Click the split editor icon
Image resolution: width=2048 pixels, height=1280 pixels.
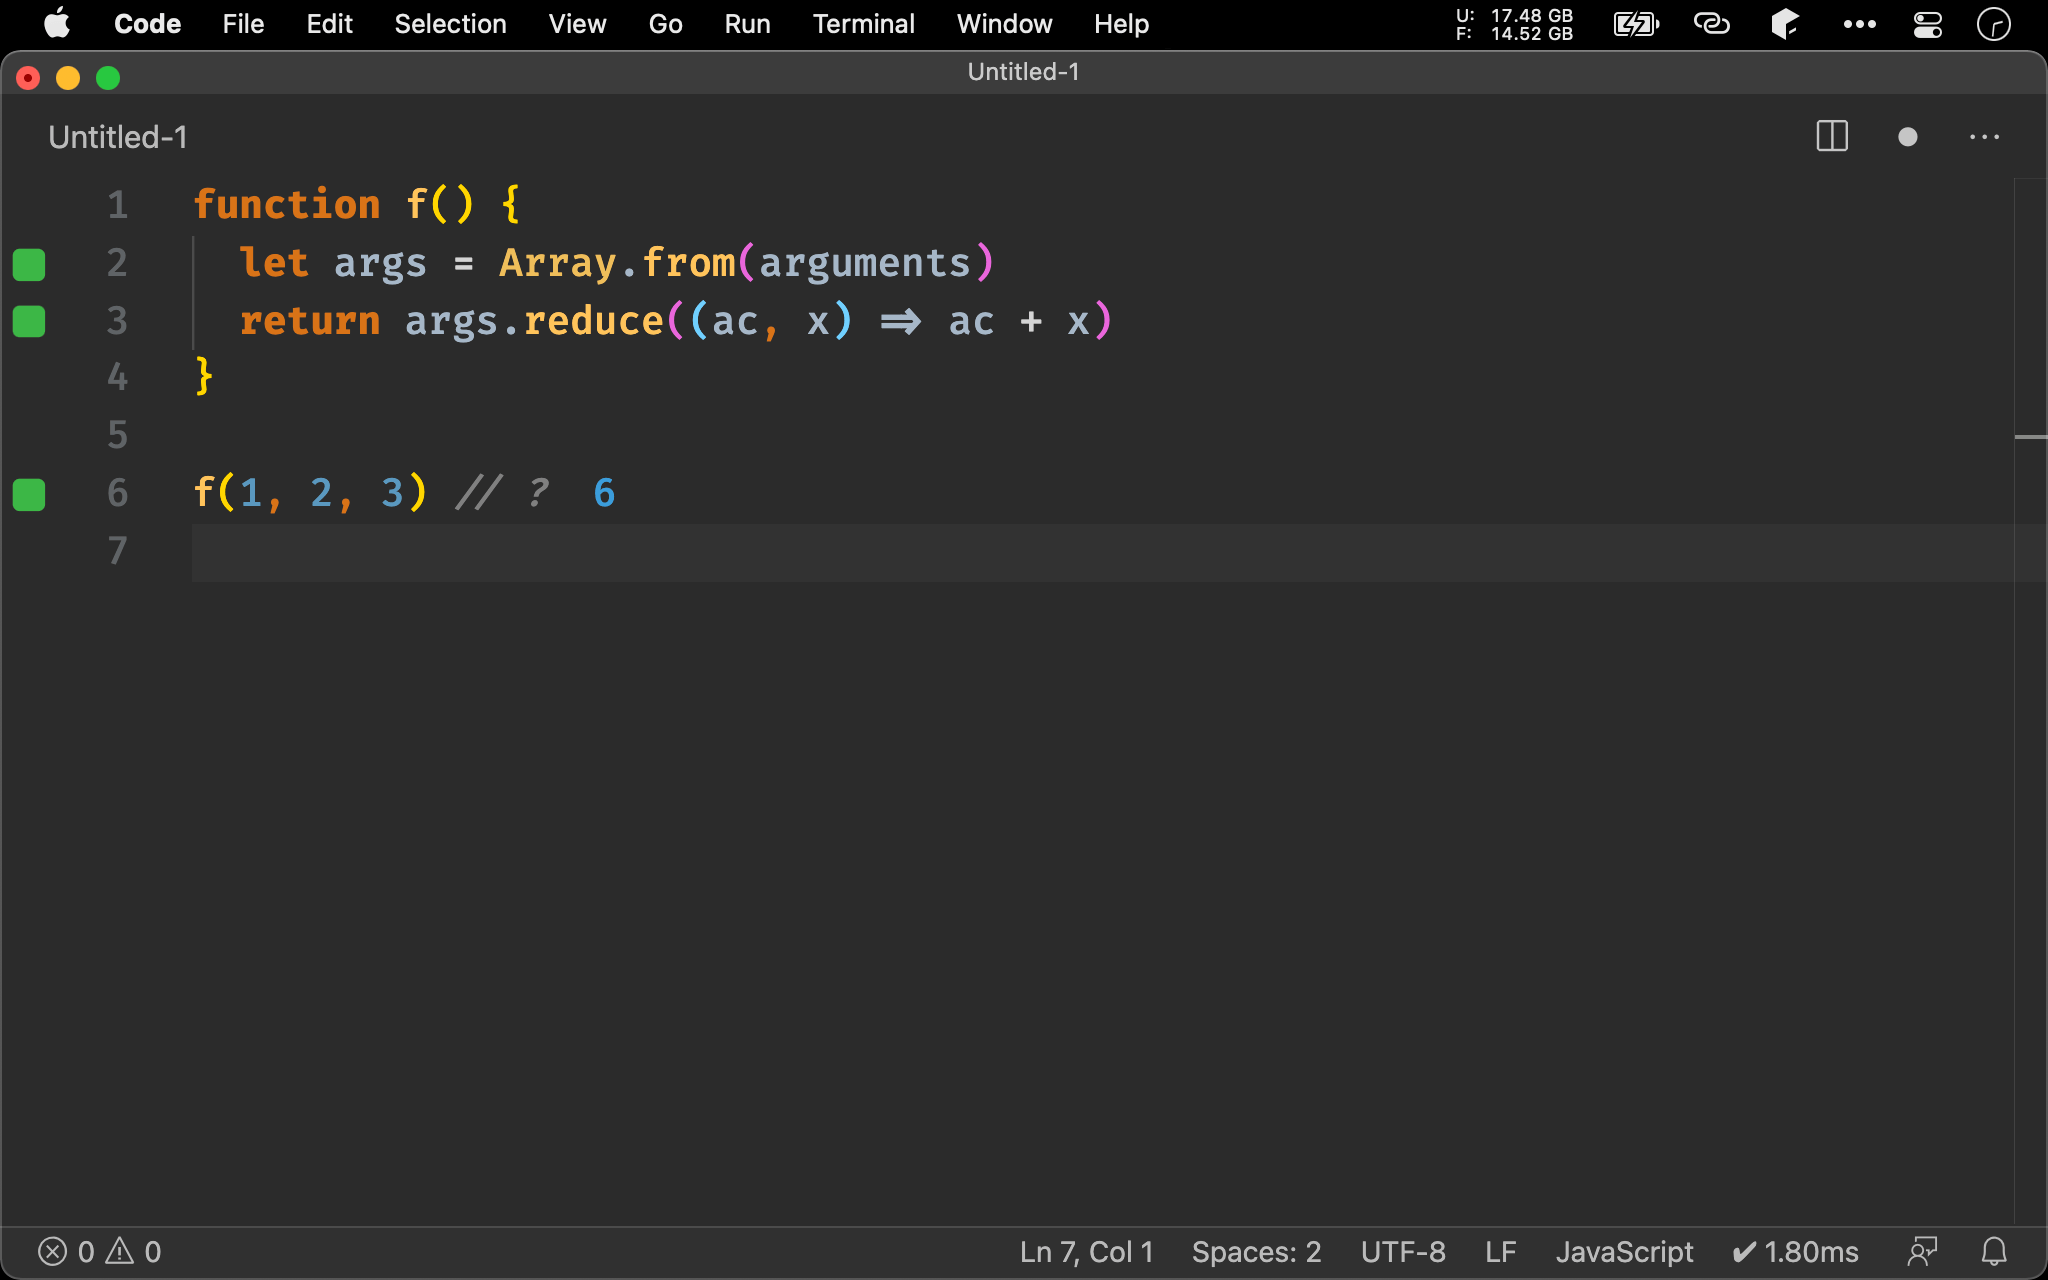tap(1833, 136)
